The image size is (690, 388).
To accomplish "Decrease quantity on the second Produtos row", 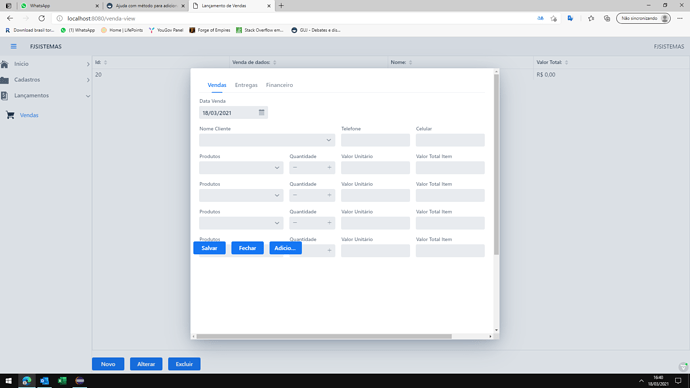I will [x=295, y=195].
